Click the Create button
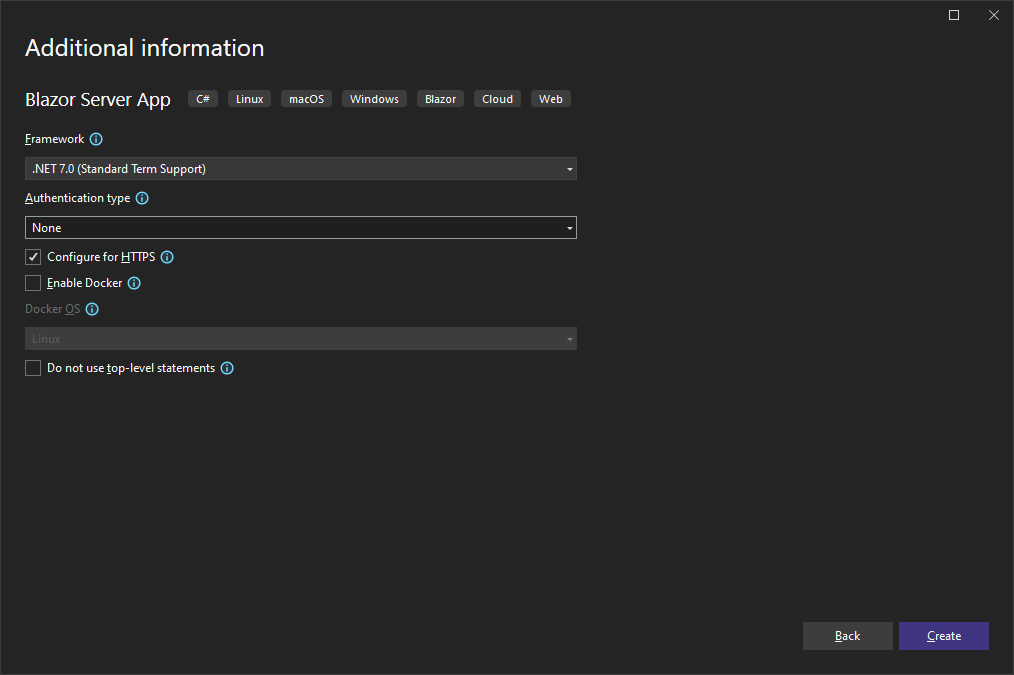Screen dimensions: 1014x675 coord(944,636)
